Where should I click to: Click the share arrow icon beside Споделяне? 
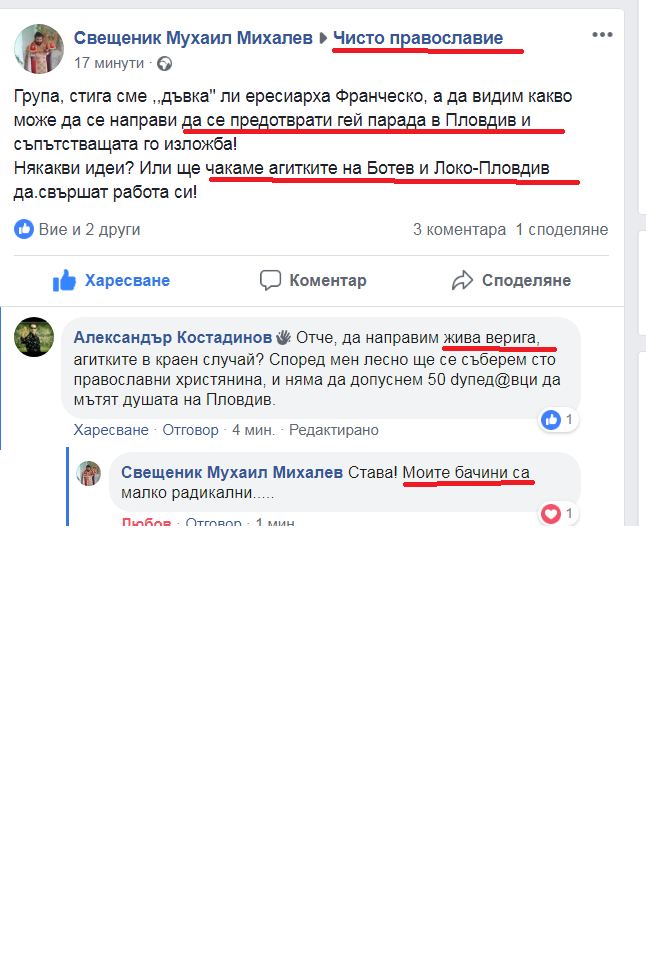click(462, 281)
